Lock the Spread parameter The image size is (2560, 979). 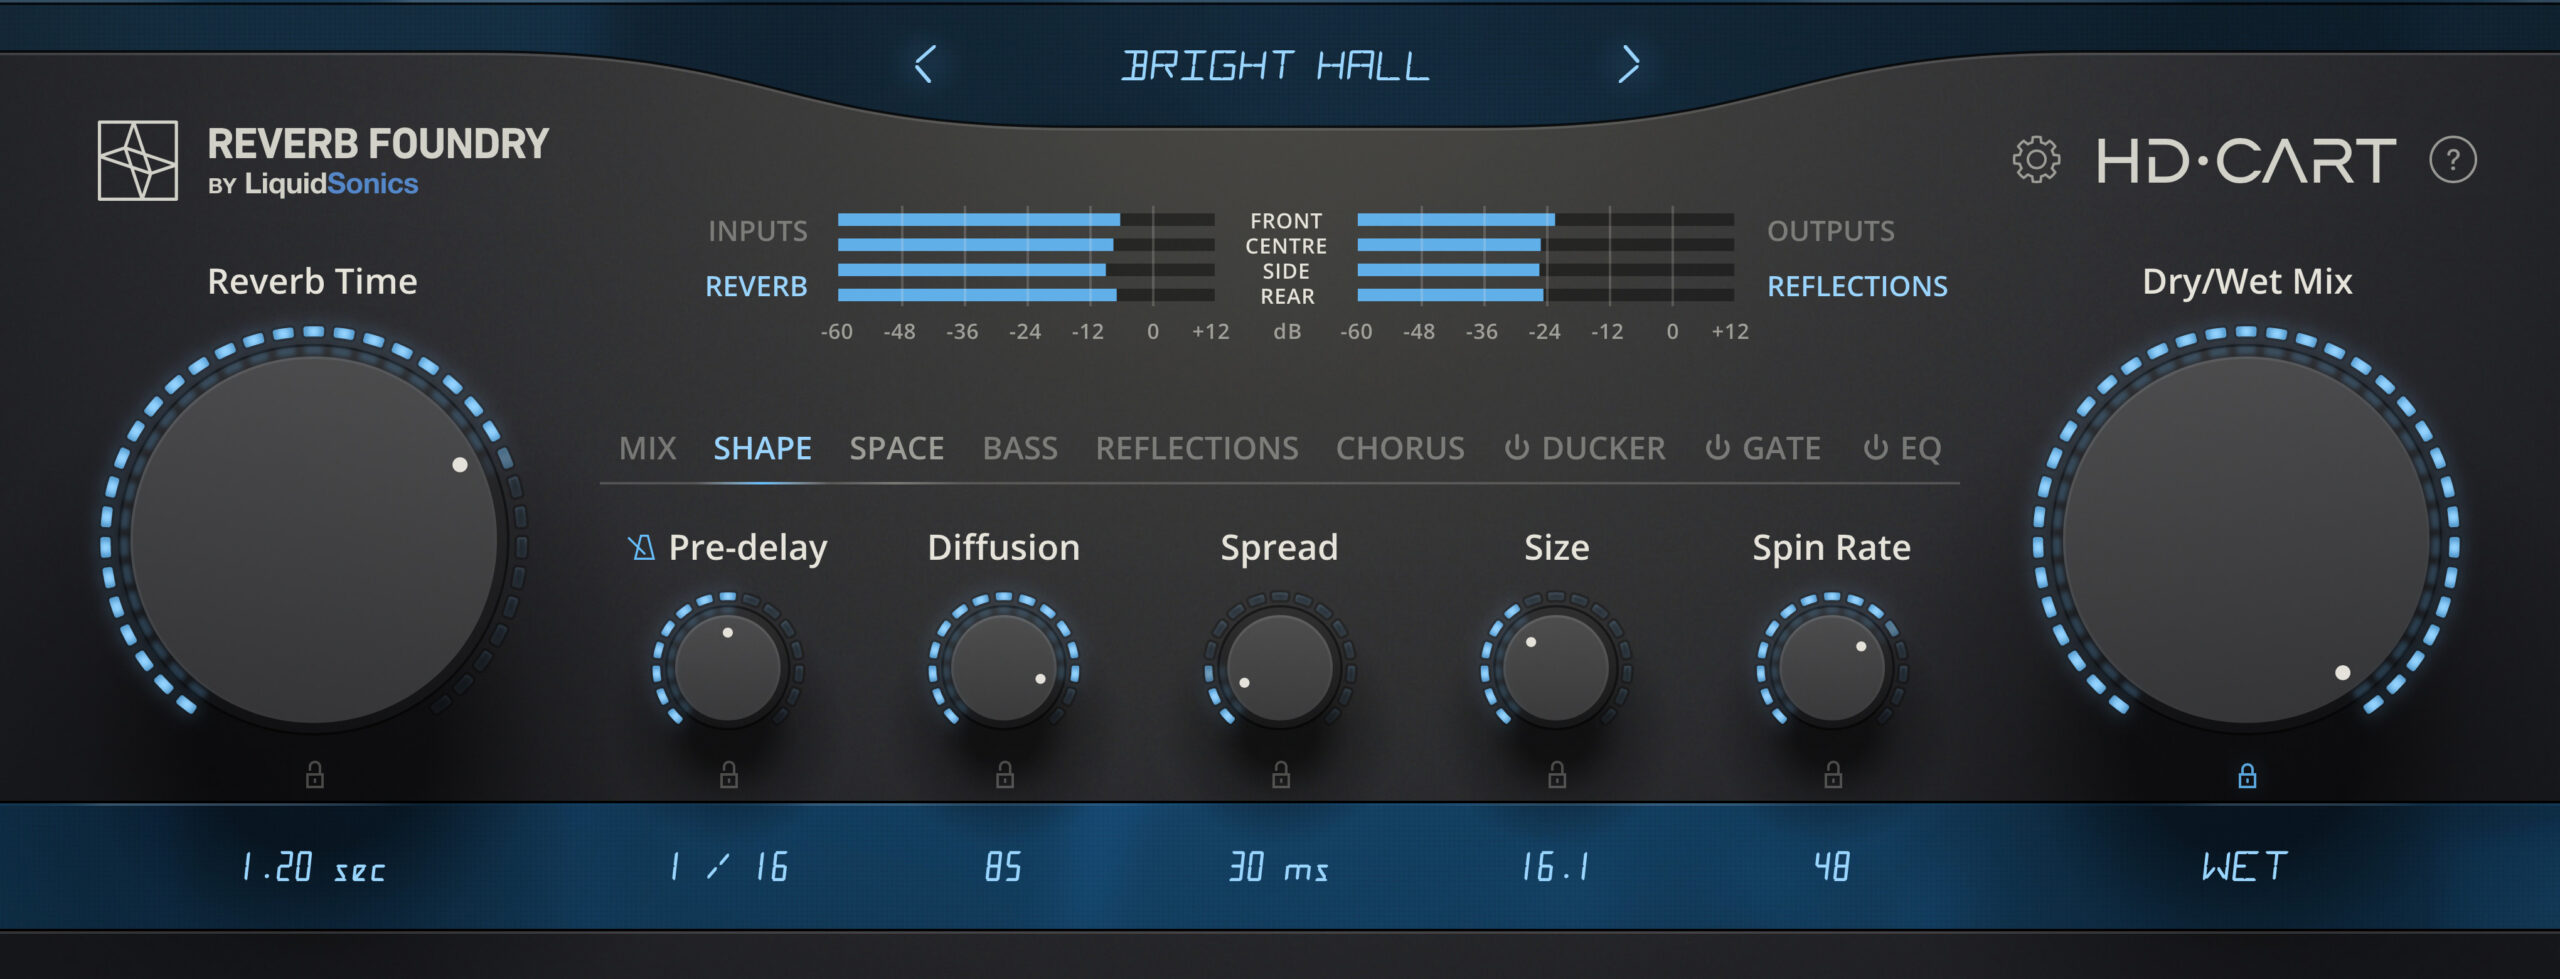pyautogui.click(x=1281, y=774)
